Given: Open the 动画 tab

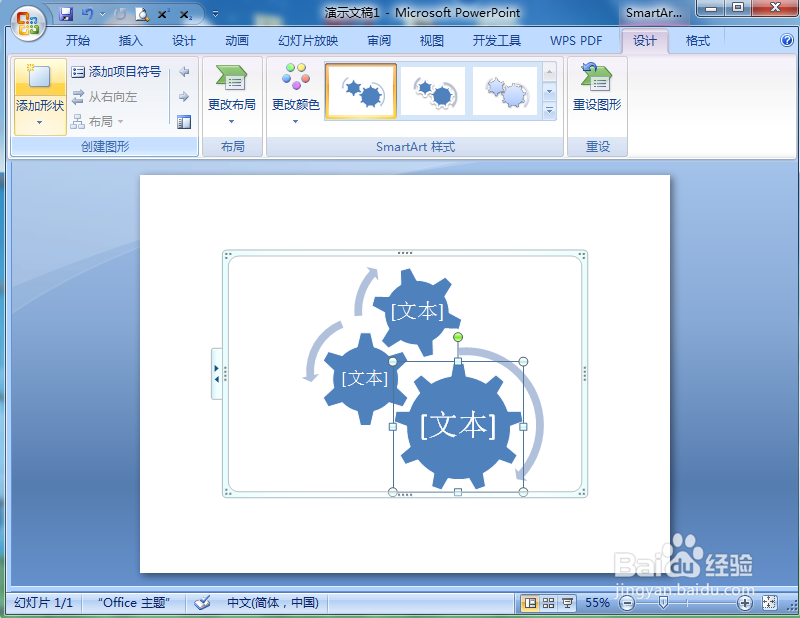Looking at the screenshot, I should tap(237, 41).
